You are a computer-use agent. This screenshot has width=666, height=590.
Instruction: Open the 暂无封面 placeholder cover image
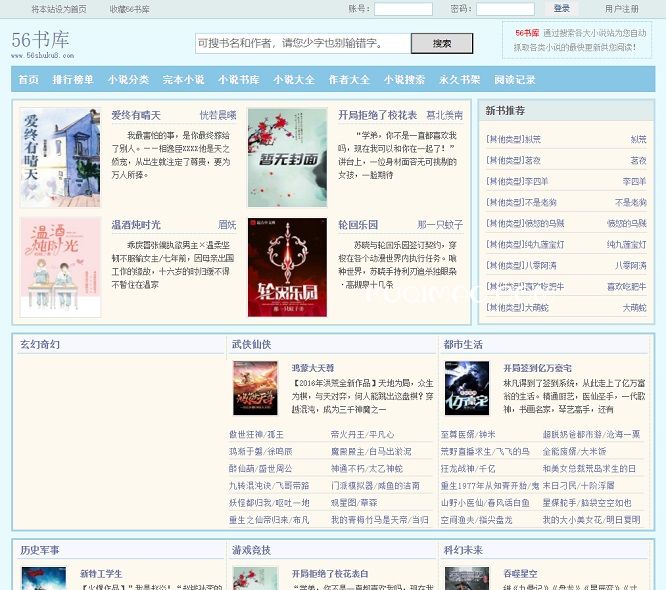pos(288,158)
